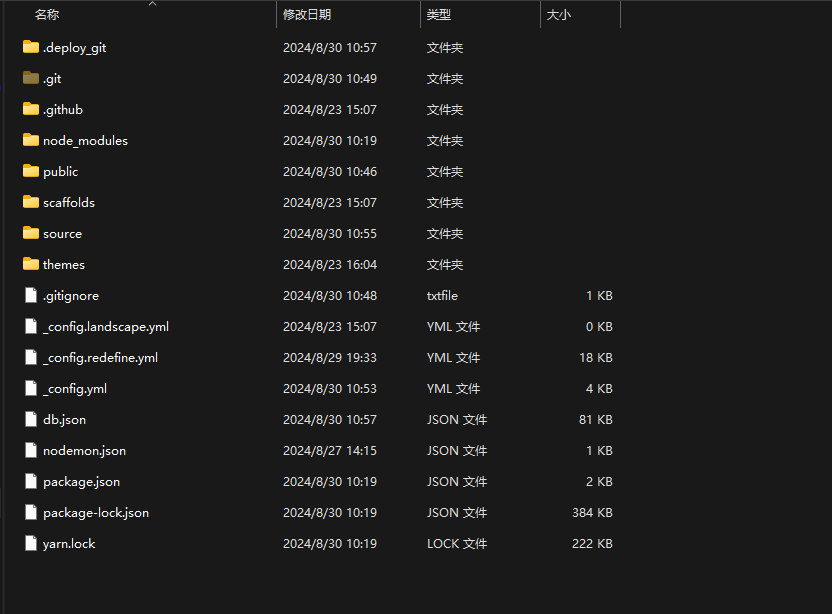Select the scaffolds folder name

(69, 202)
